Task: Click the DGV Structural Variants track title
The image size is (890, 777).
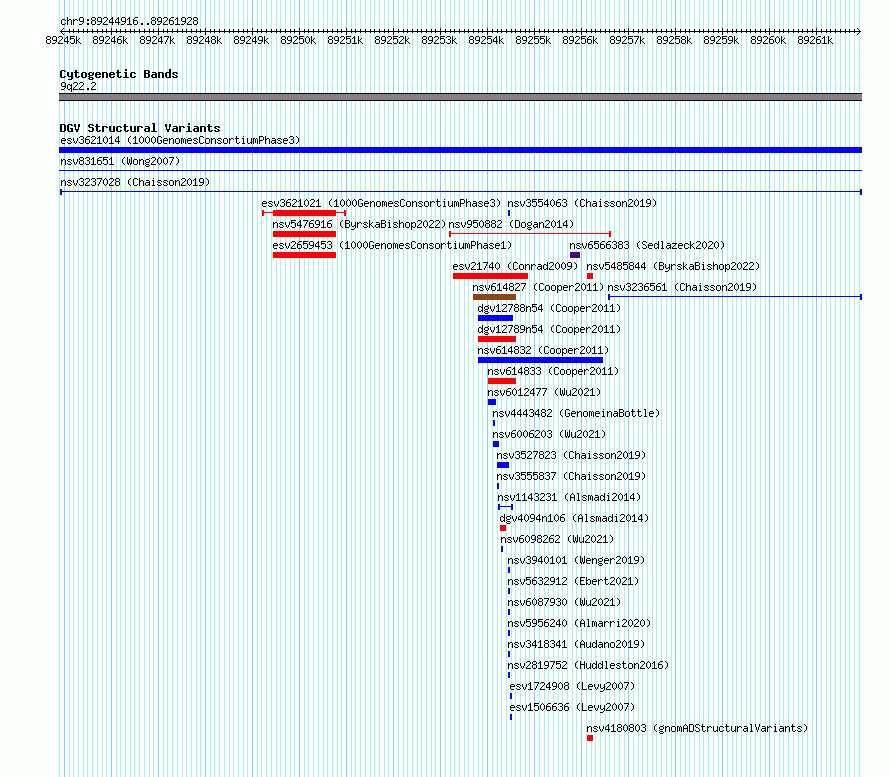Action: click(x=140, y=128)
